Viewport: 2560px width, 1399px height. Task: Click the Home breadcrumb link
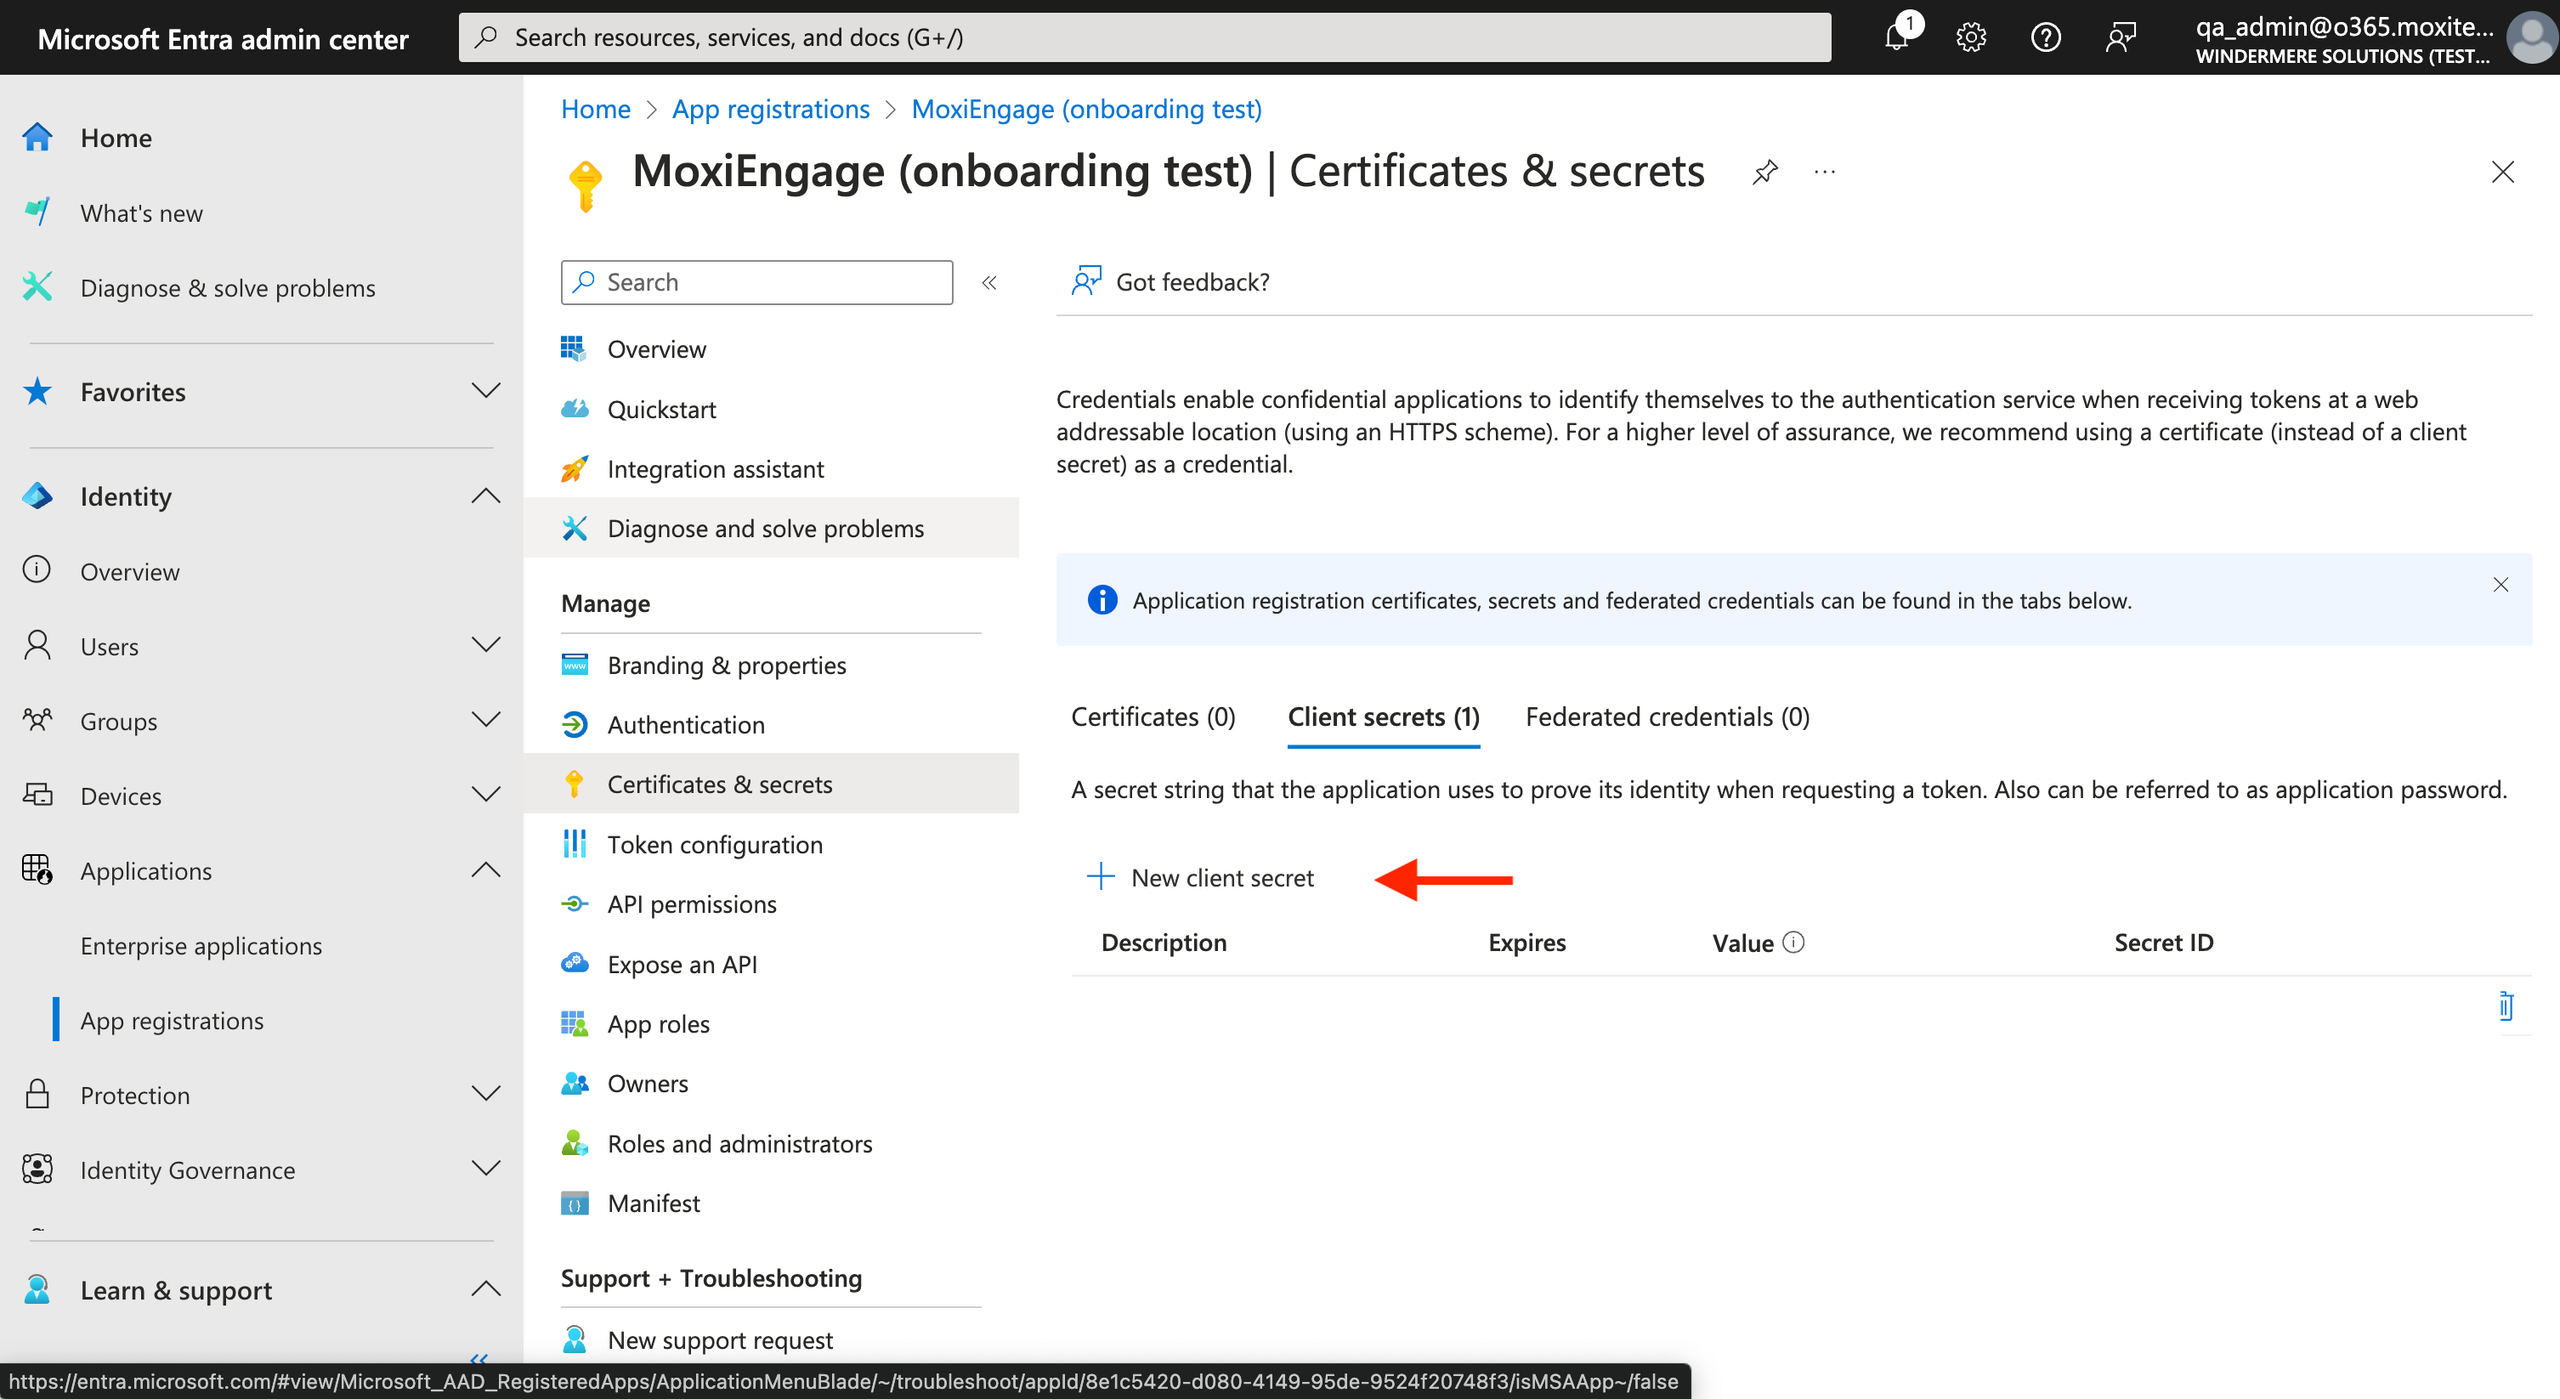point(595,108)
